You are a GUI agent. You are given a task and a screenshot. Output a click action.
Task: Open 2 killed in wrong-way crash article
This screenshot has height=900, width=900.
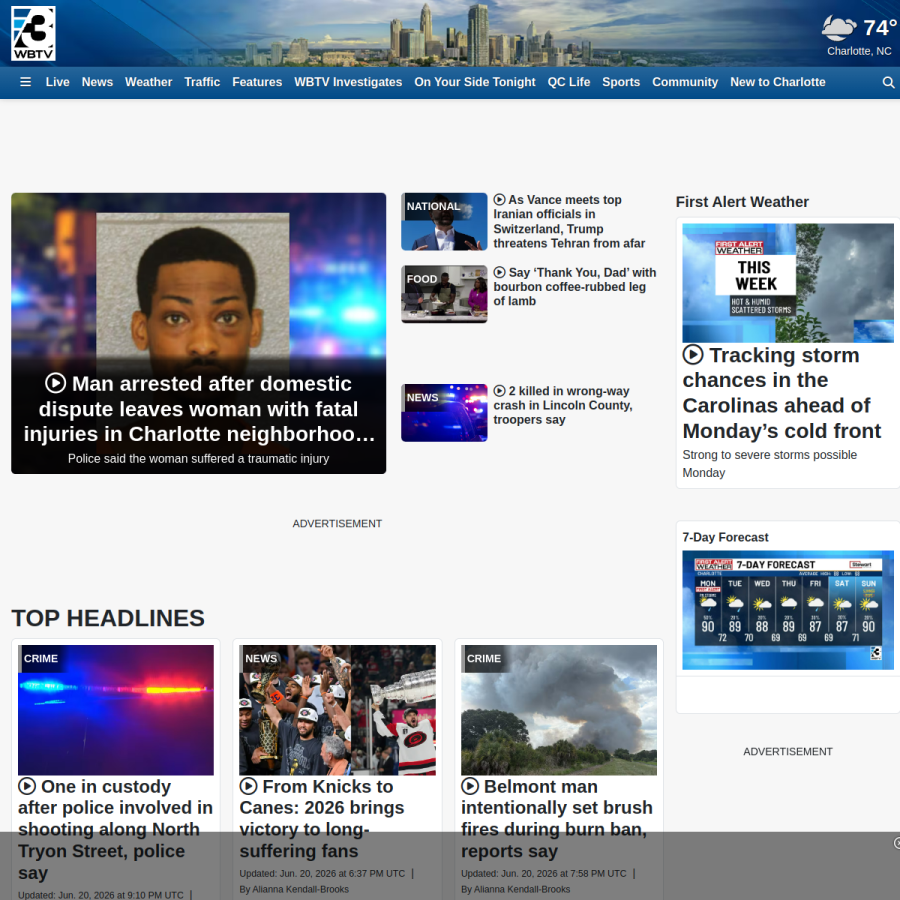point(563,405)
